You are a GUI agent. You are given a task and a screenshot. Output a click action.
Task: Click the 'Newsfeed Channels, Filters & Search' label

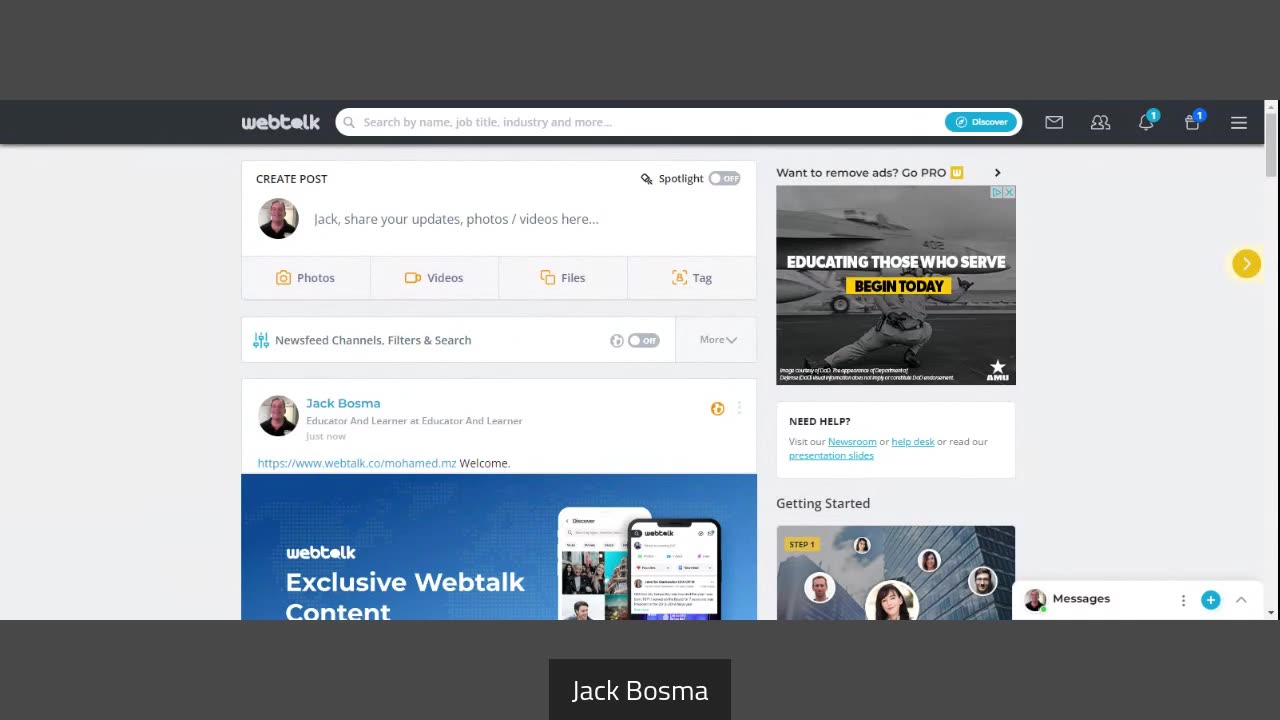click(x=373, y=340)
